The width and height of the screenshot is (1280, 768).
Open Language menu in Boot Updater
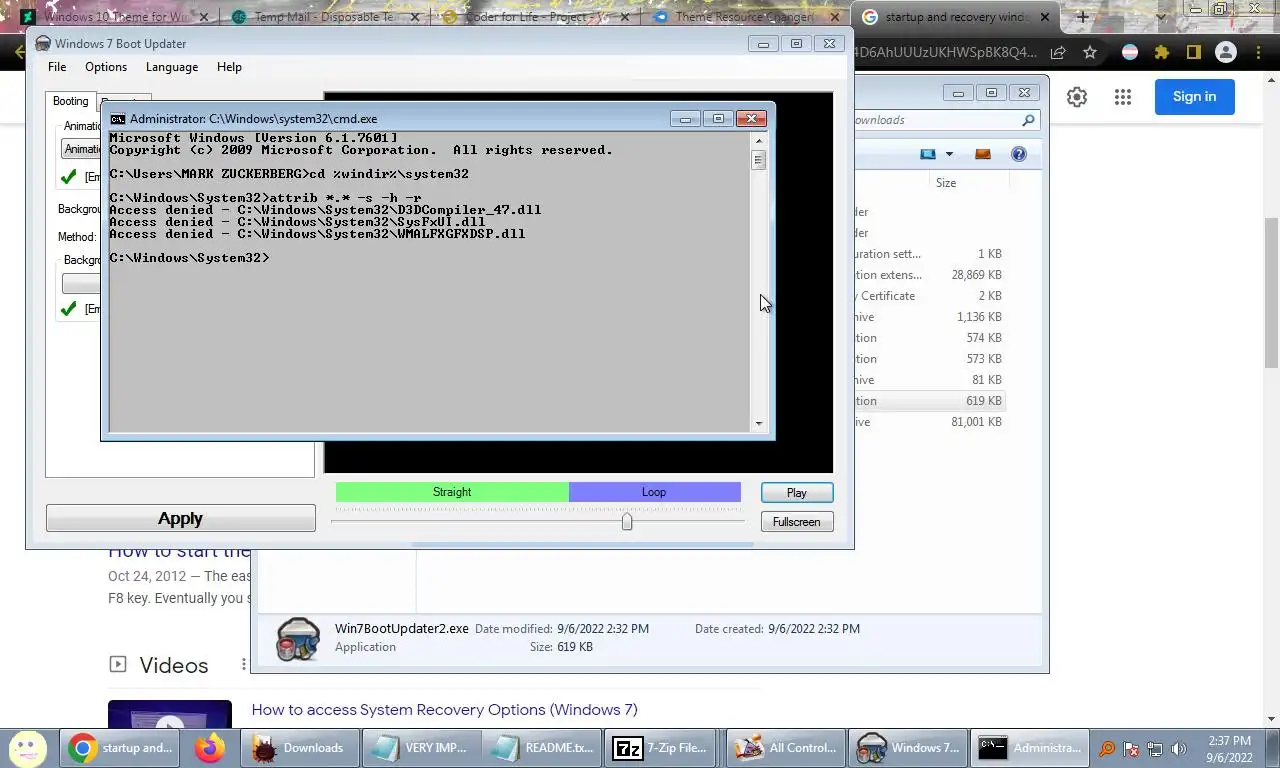coord(172,67)
